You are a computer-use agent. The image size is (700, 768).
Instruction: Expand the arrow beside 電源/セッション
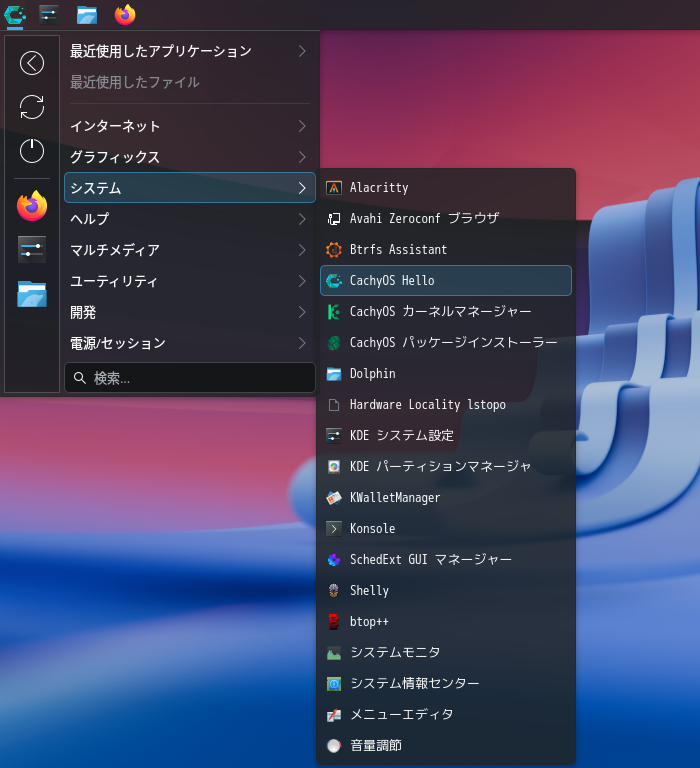coord(302,343)
